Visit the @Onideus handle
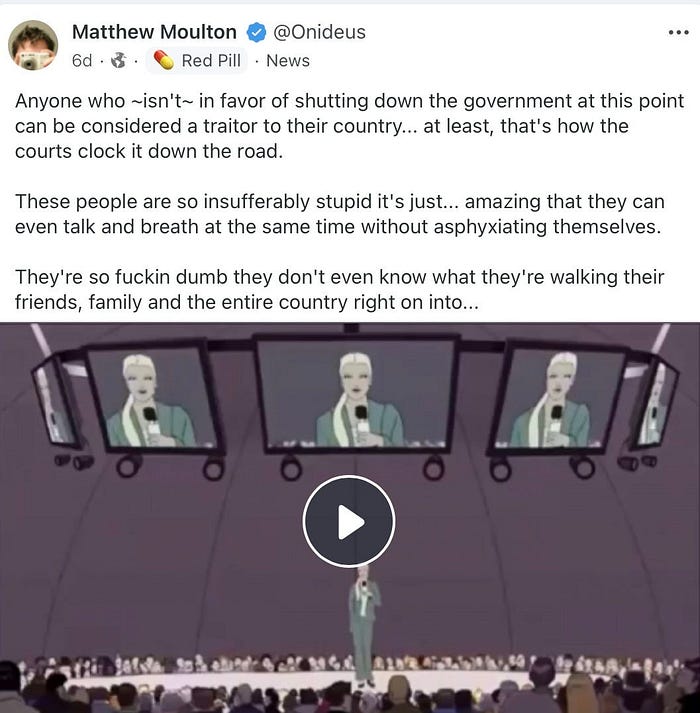Image resolution: width=700 pixels, height=713 pixels. click(x=319, y=32)
